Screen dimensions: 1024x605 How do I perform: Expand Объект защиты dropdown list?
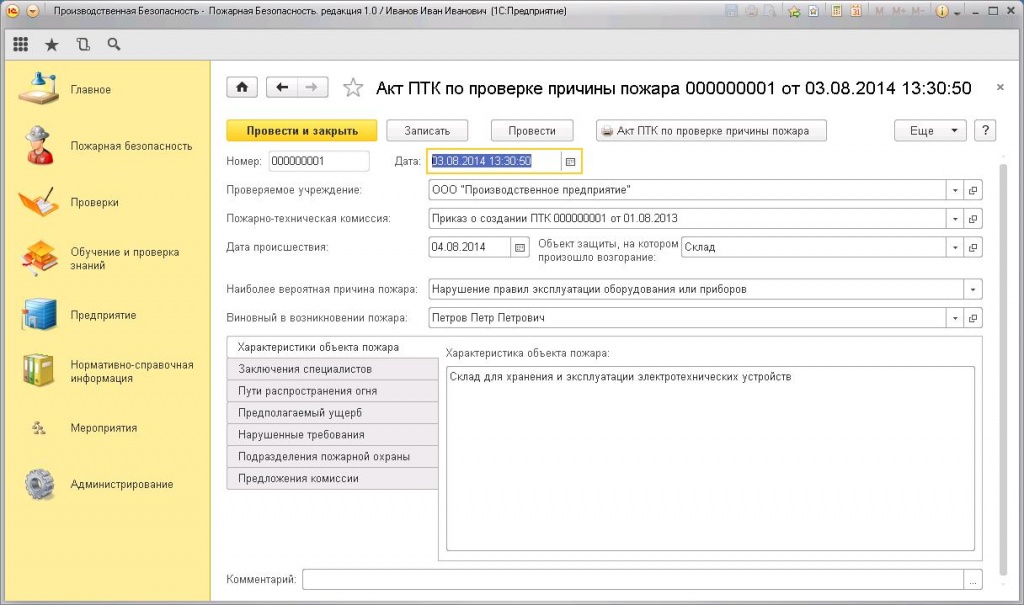coord(954,247)
